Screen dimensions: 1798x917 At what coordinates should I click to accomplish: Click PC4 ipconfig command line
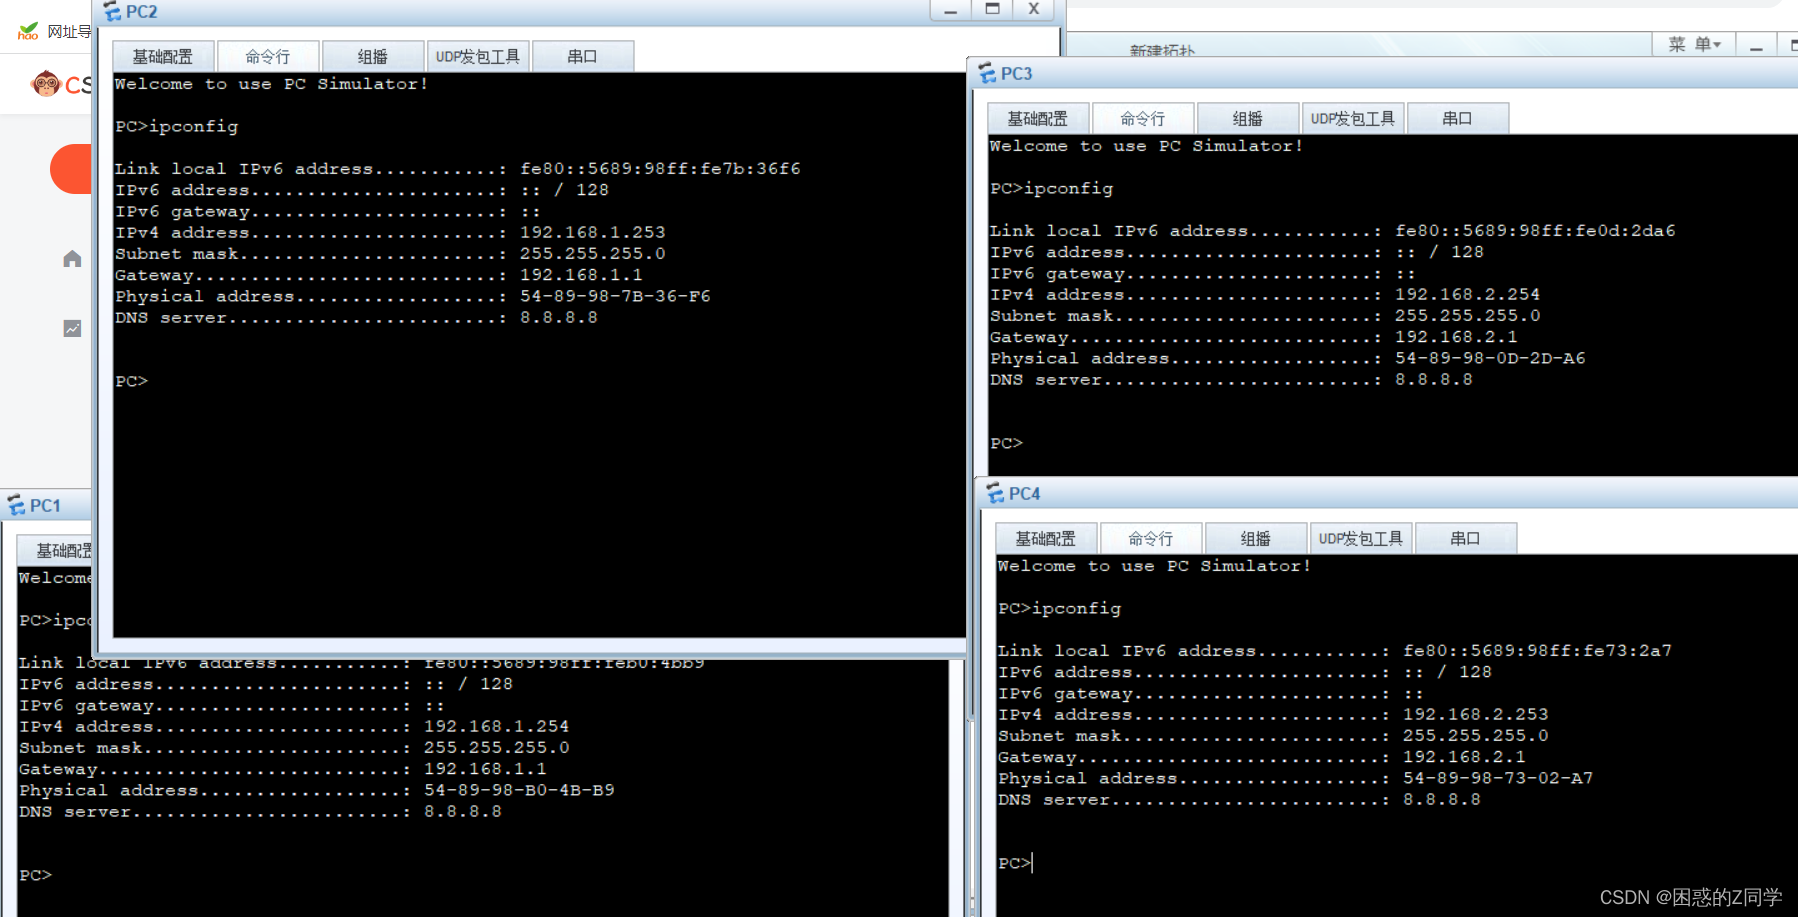[x=1060, y=608]
